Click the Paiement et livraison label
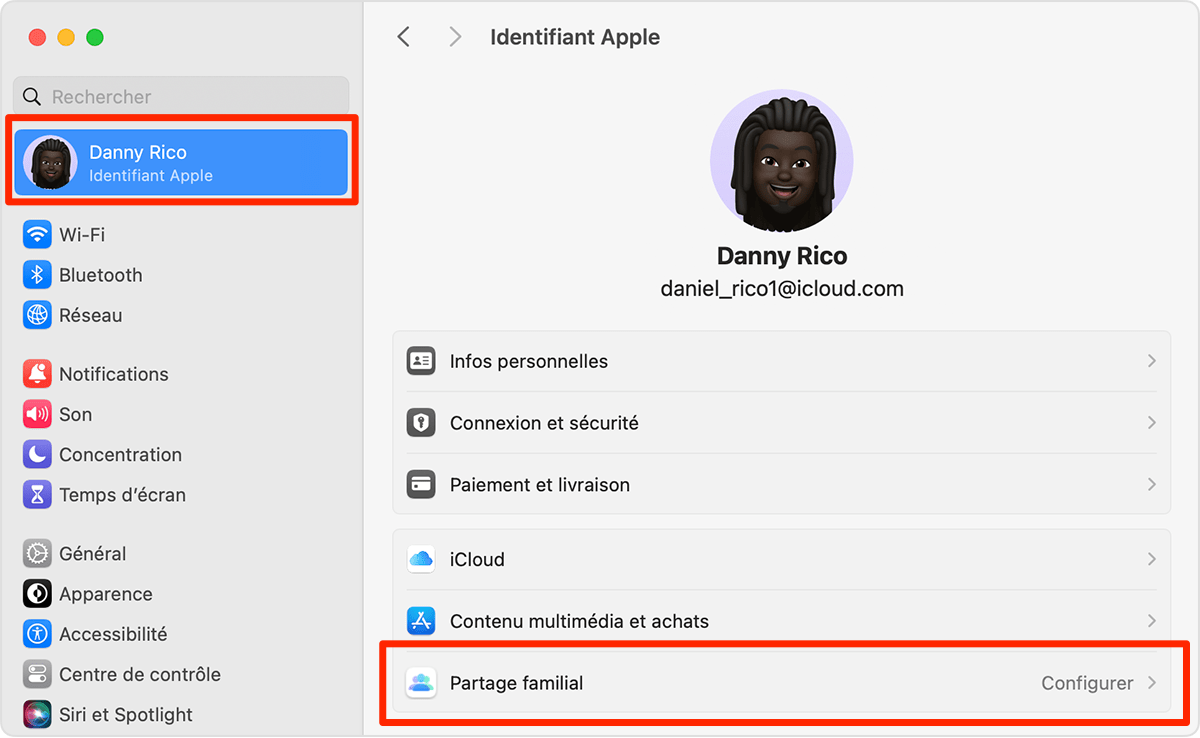 point(540,485)
